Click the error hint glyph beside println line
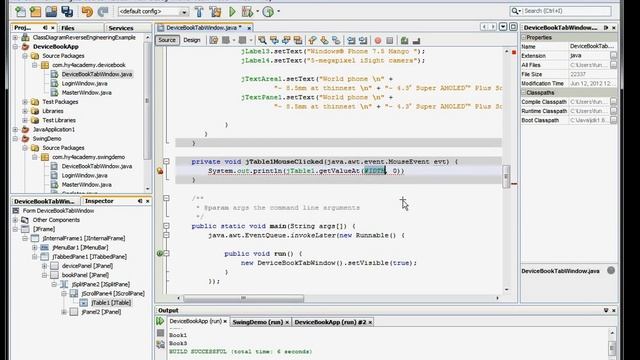Image resolution: width=640 pixels, height=360 pixels. click(x=160, y=171)
